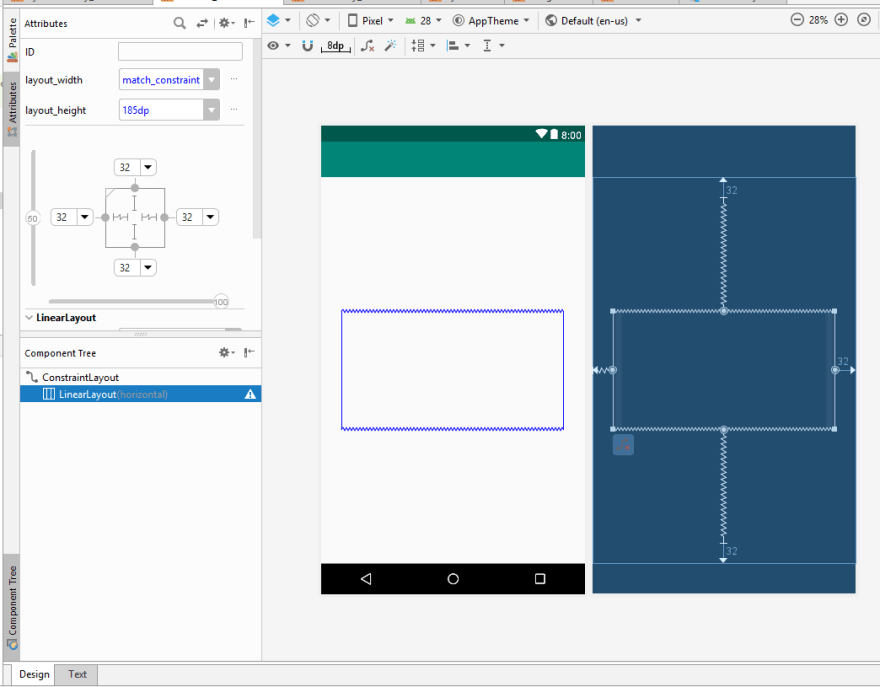Delete top constraint dot in inspector
Viewport: 880px width, 687px height.
[135, 188]
